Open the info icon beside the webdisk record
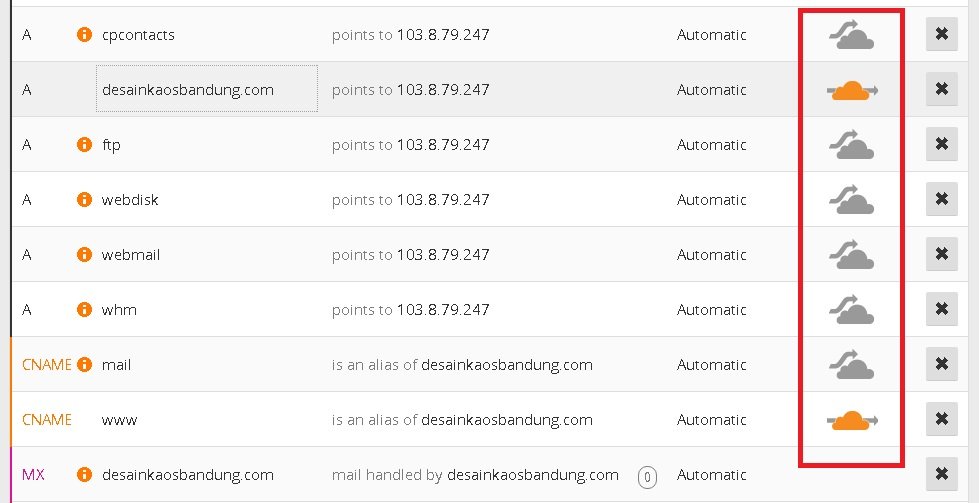The width and height of the screenshot is (979, 503). [x=85, y=200]
